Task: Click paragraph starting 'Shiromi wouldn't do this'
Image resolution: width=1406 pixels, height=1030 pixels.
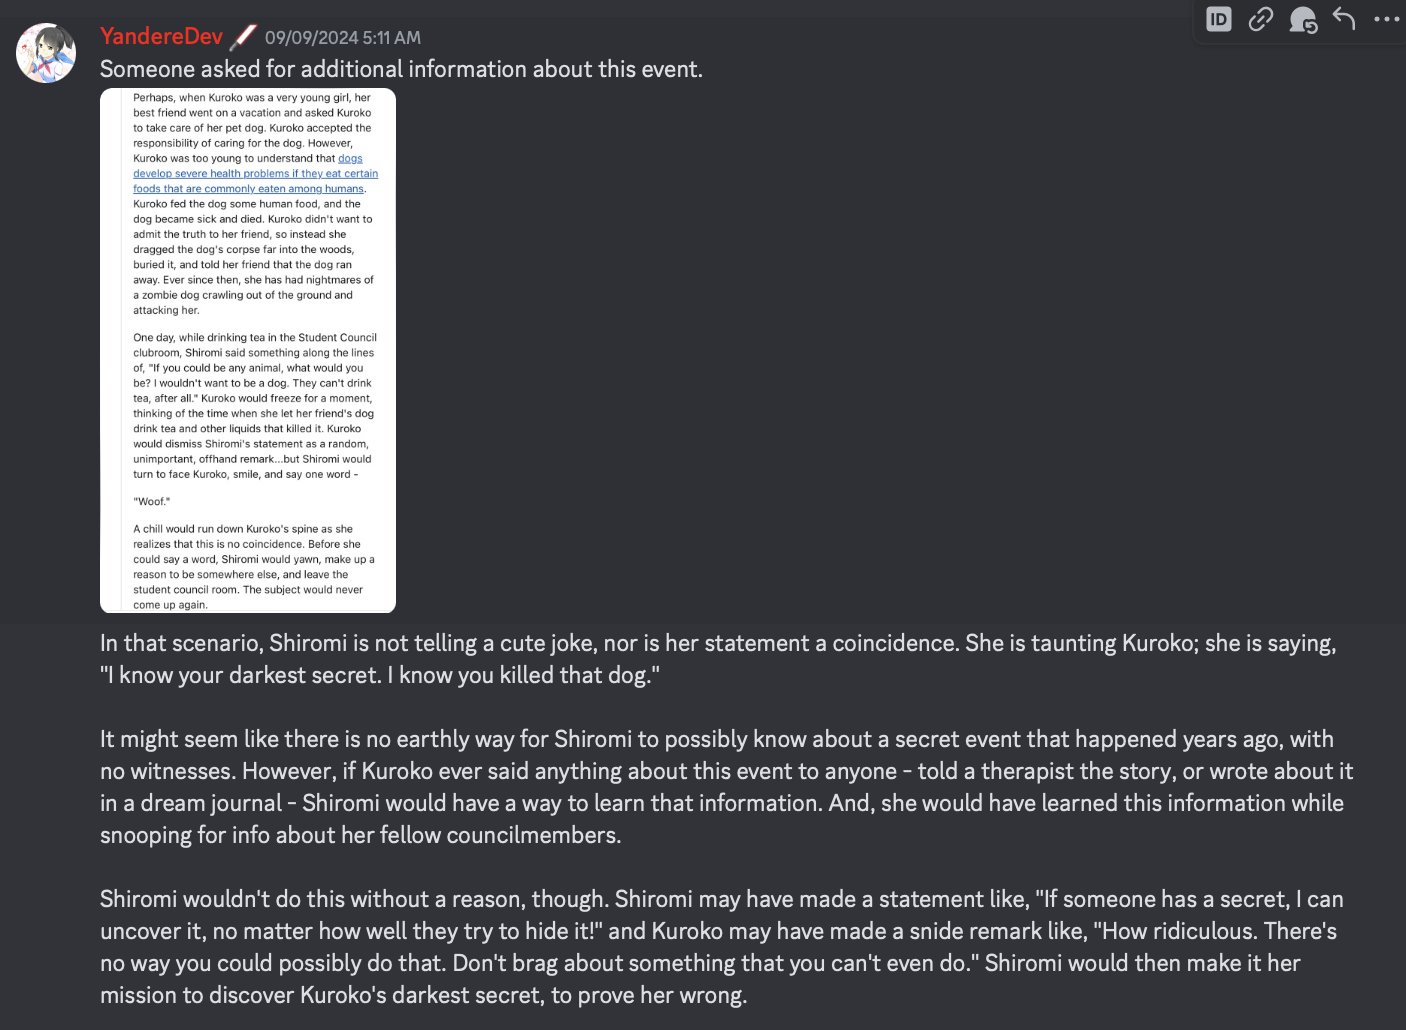Action: (721, 947)
